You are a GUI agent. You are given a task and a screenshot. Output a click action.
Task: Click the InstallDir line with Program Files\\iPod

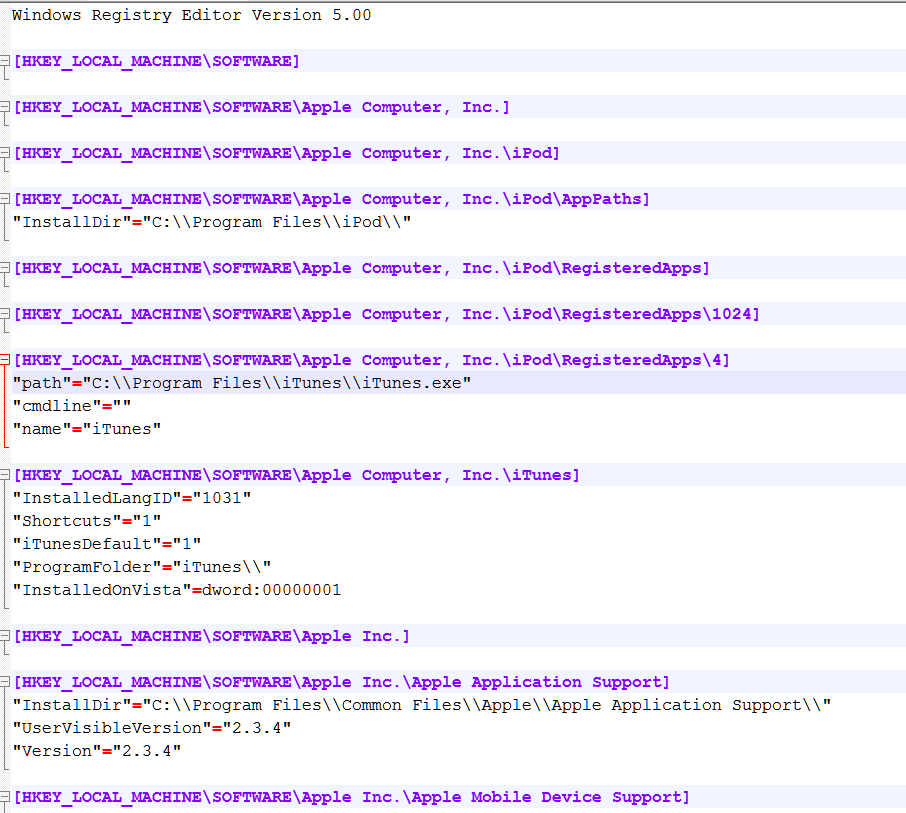tap(212, 222)
